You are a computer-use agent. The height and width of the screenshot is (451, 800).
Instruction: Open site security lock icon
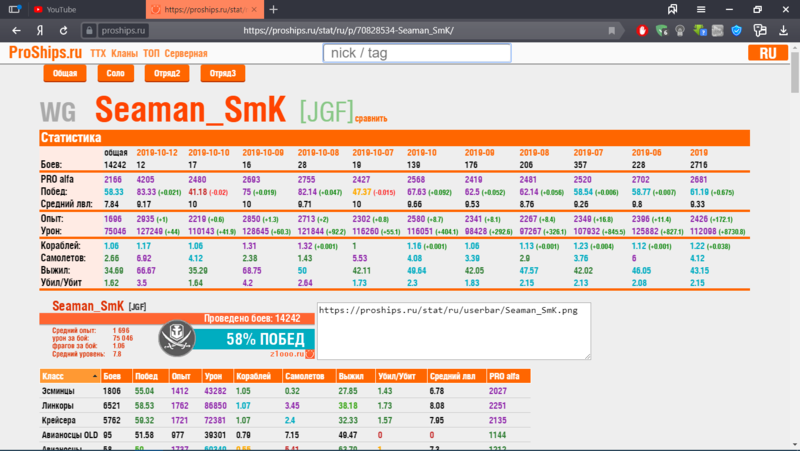89,31
